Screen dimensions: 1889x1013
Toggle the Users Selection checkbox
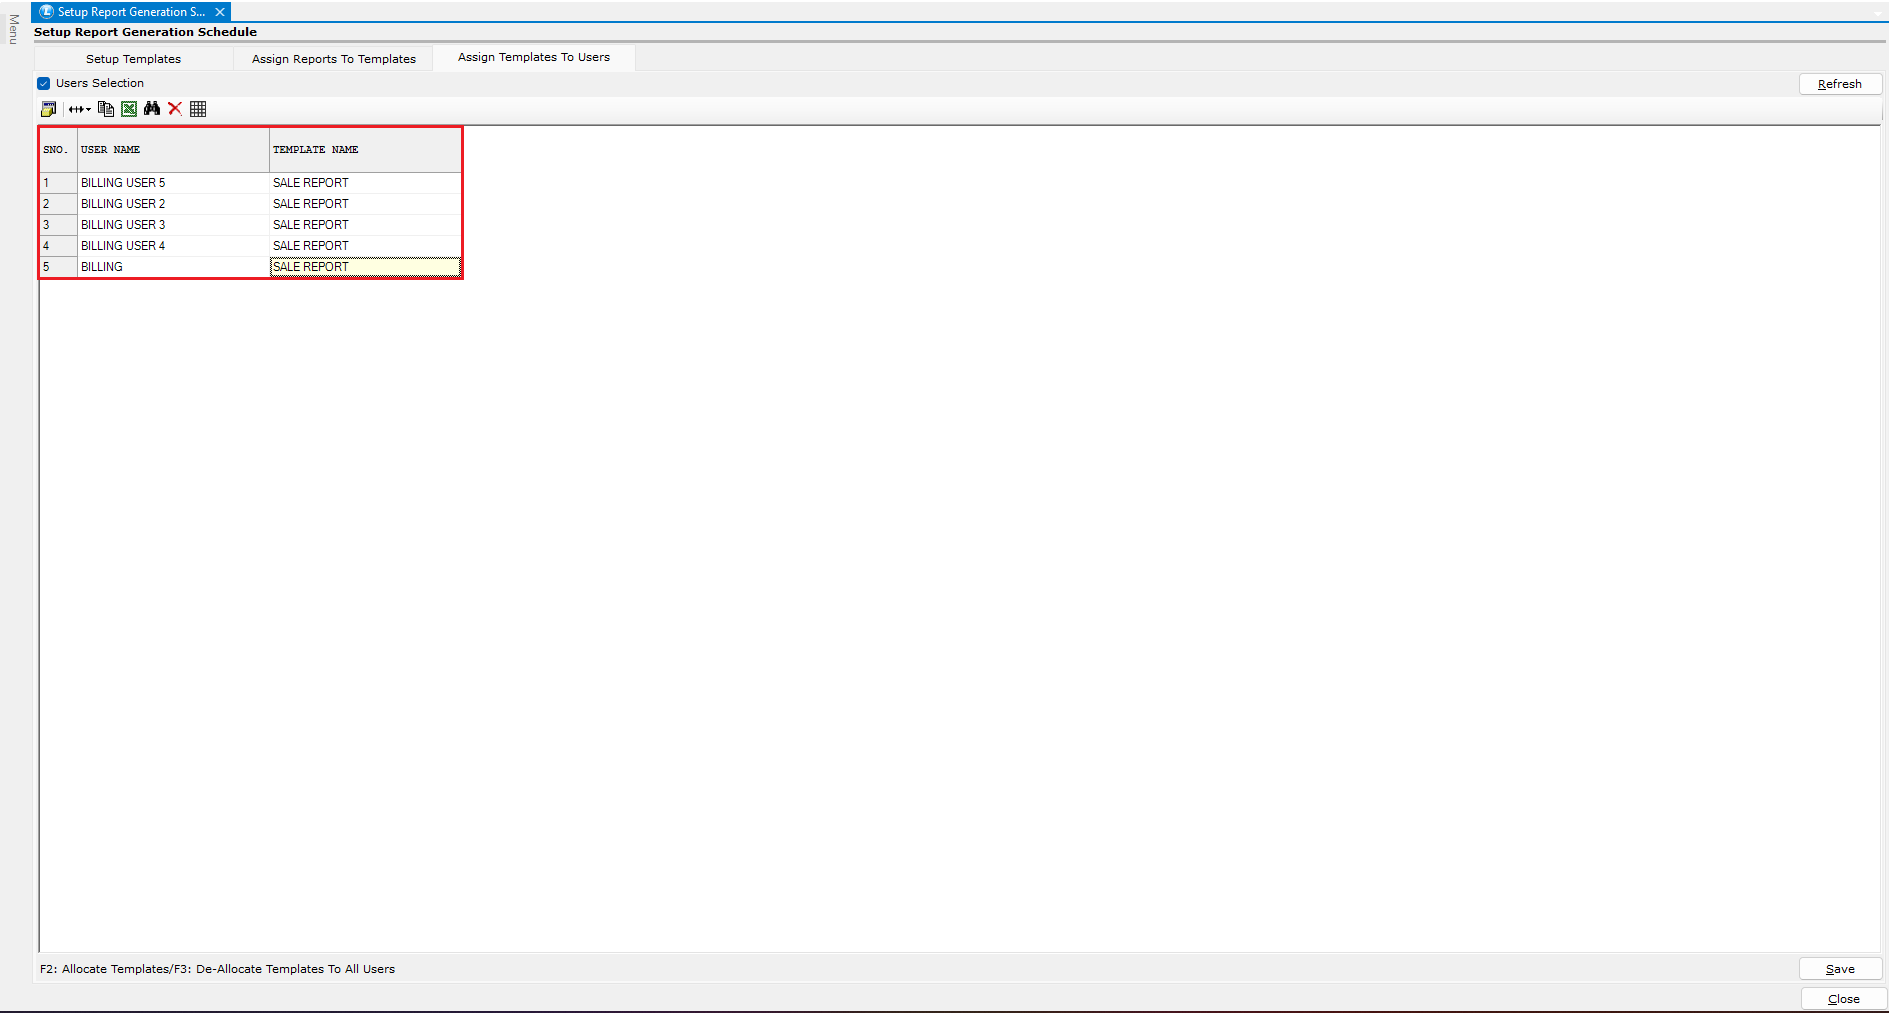44,84
